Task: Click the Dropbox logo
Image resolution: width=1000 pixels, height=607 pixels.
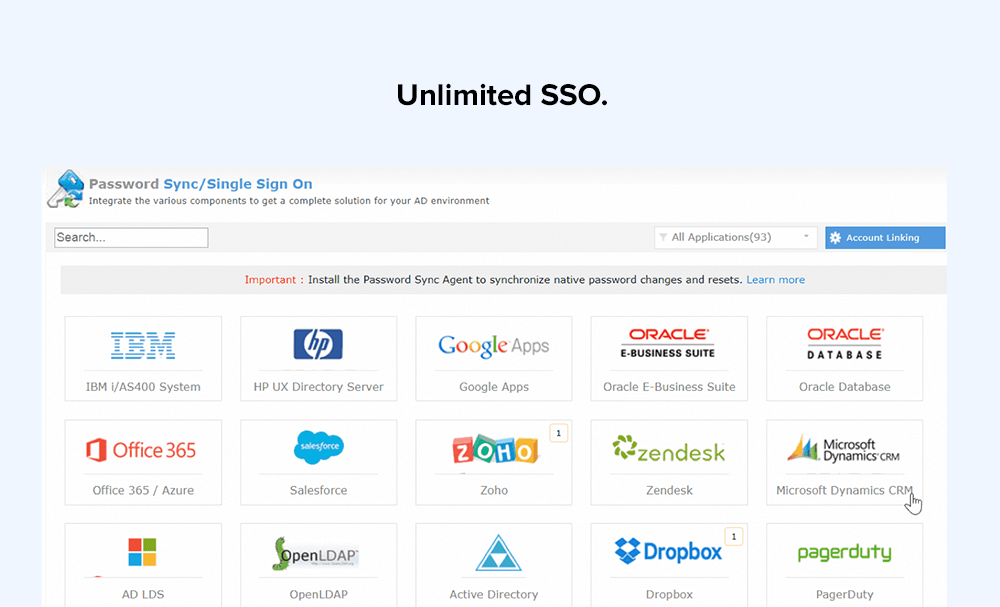Action: 668,552
